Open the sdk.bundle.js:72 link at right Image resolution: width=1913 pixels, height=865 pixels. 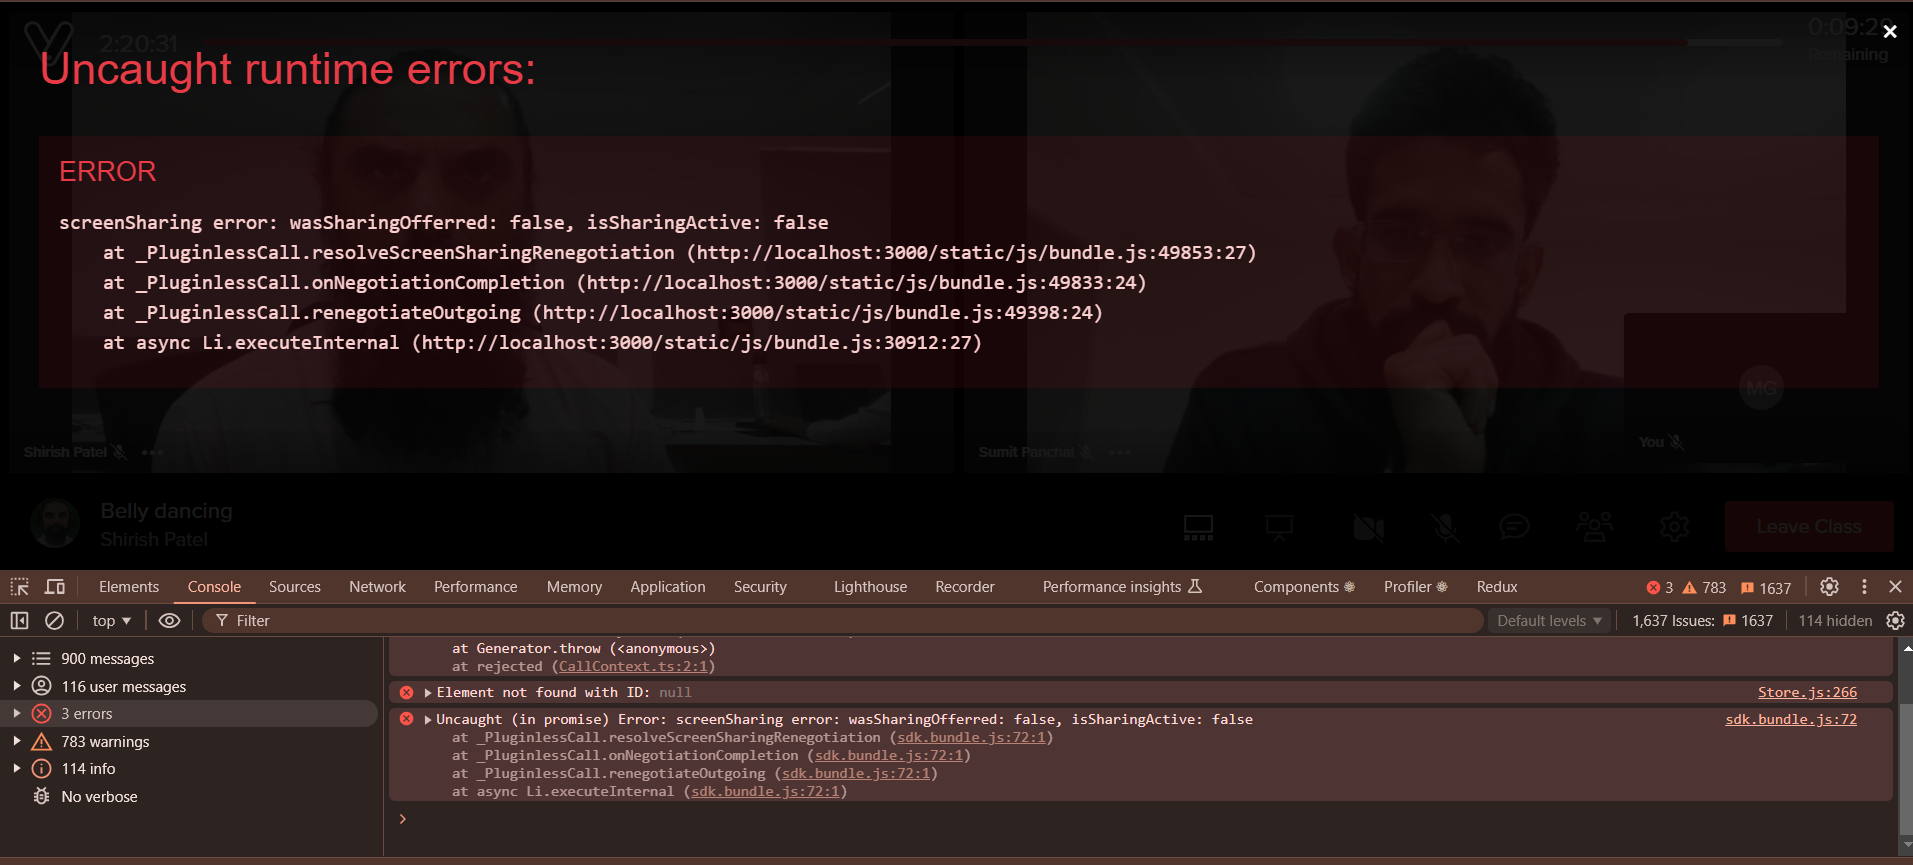pos(1791,719)
